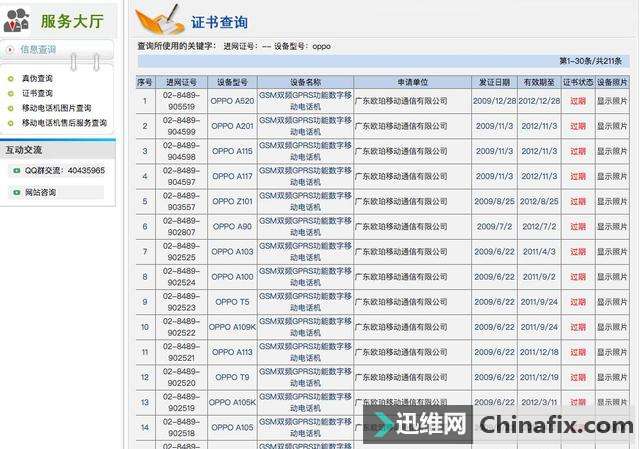This screenshot has width=640, height=449.
Task: Click model cell OPPO A105K
Action: tap(232, 402)
